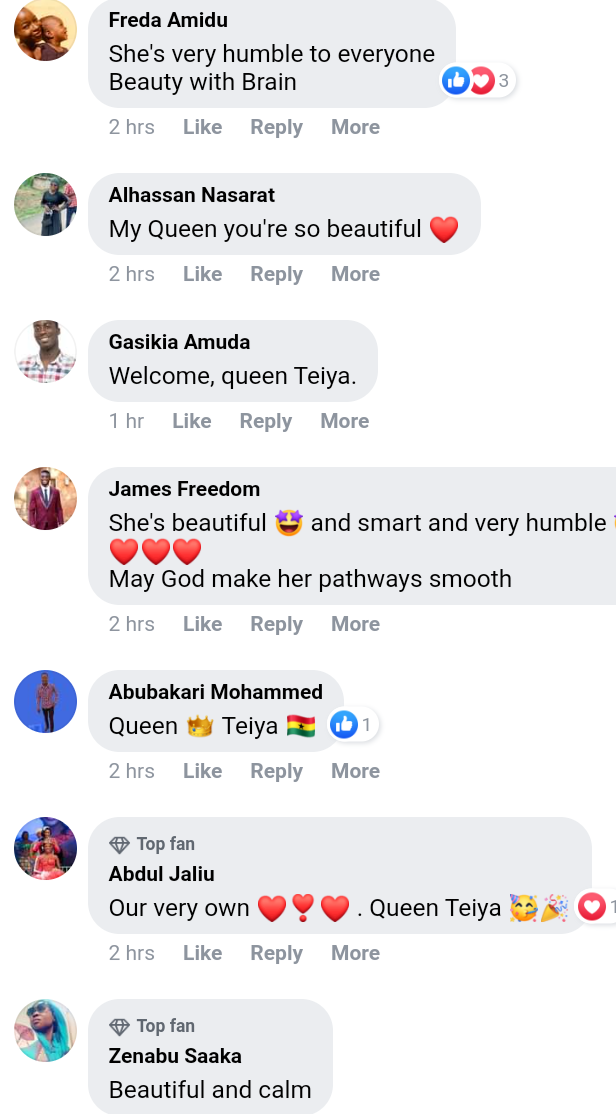Open Freda Amidu's profile picture
Image resolution: width=616 pixels, height=1114 pixels.
point(45,30)
